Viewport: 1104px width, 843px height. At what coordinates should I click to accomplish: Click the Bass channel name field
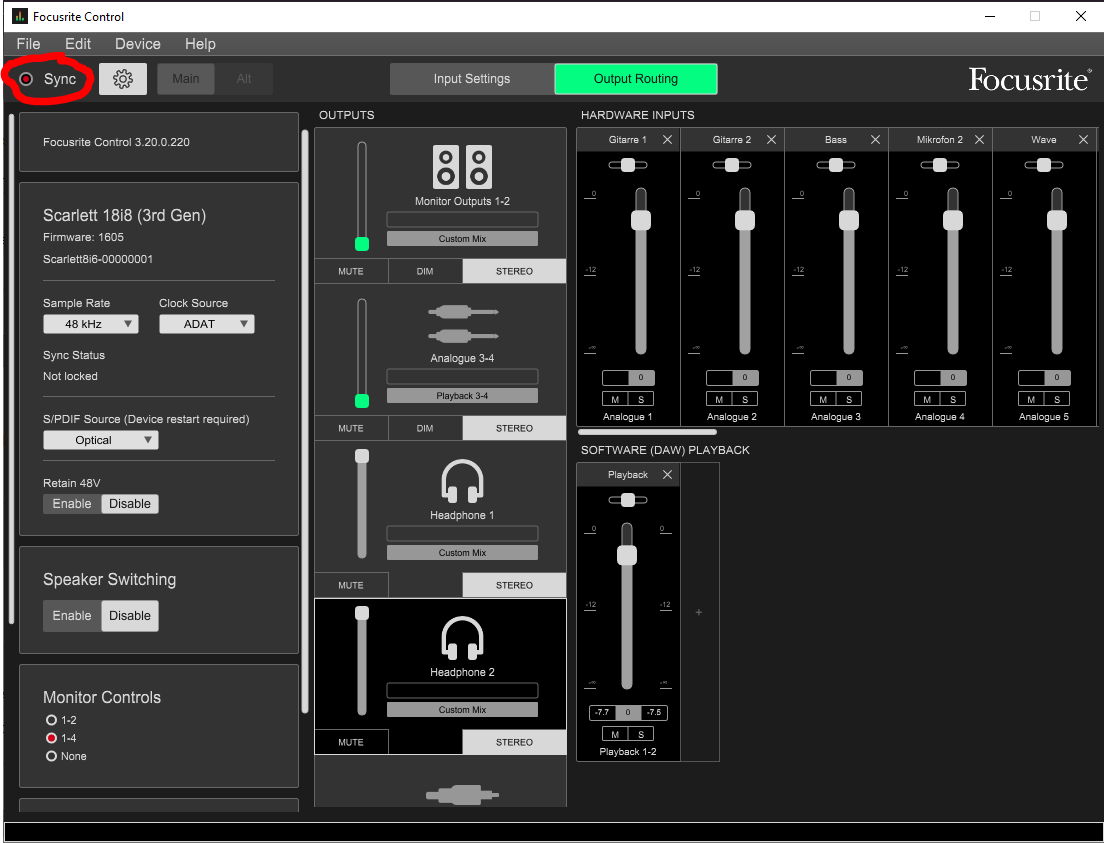[836, 139]
